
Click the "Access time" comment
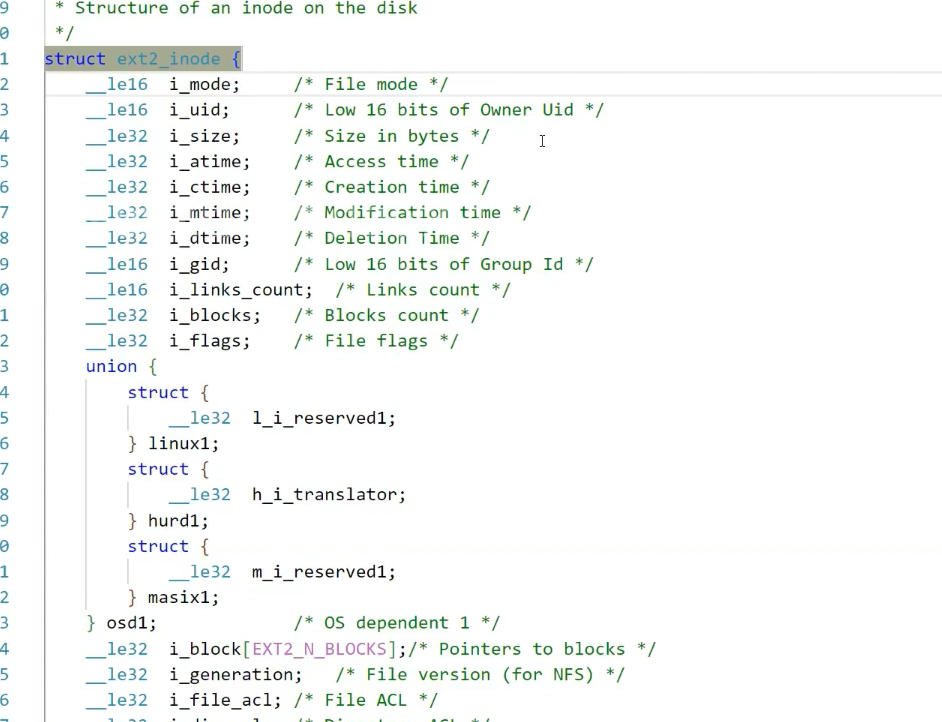tap(381, 162)
